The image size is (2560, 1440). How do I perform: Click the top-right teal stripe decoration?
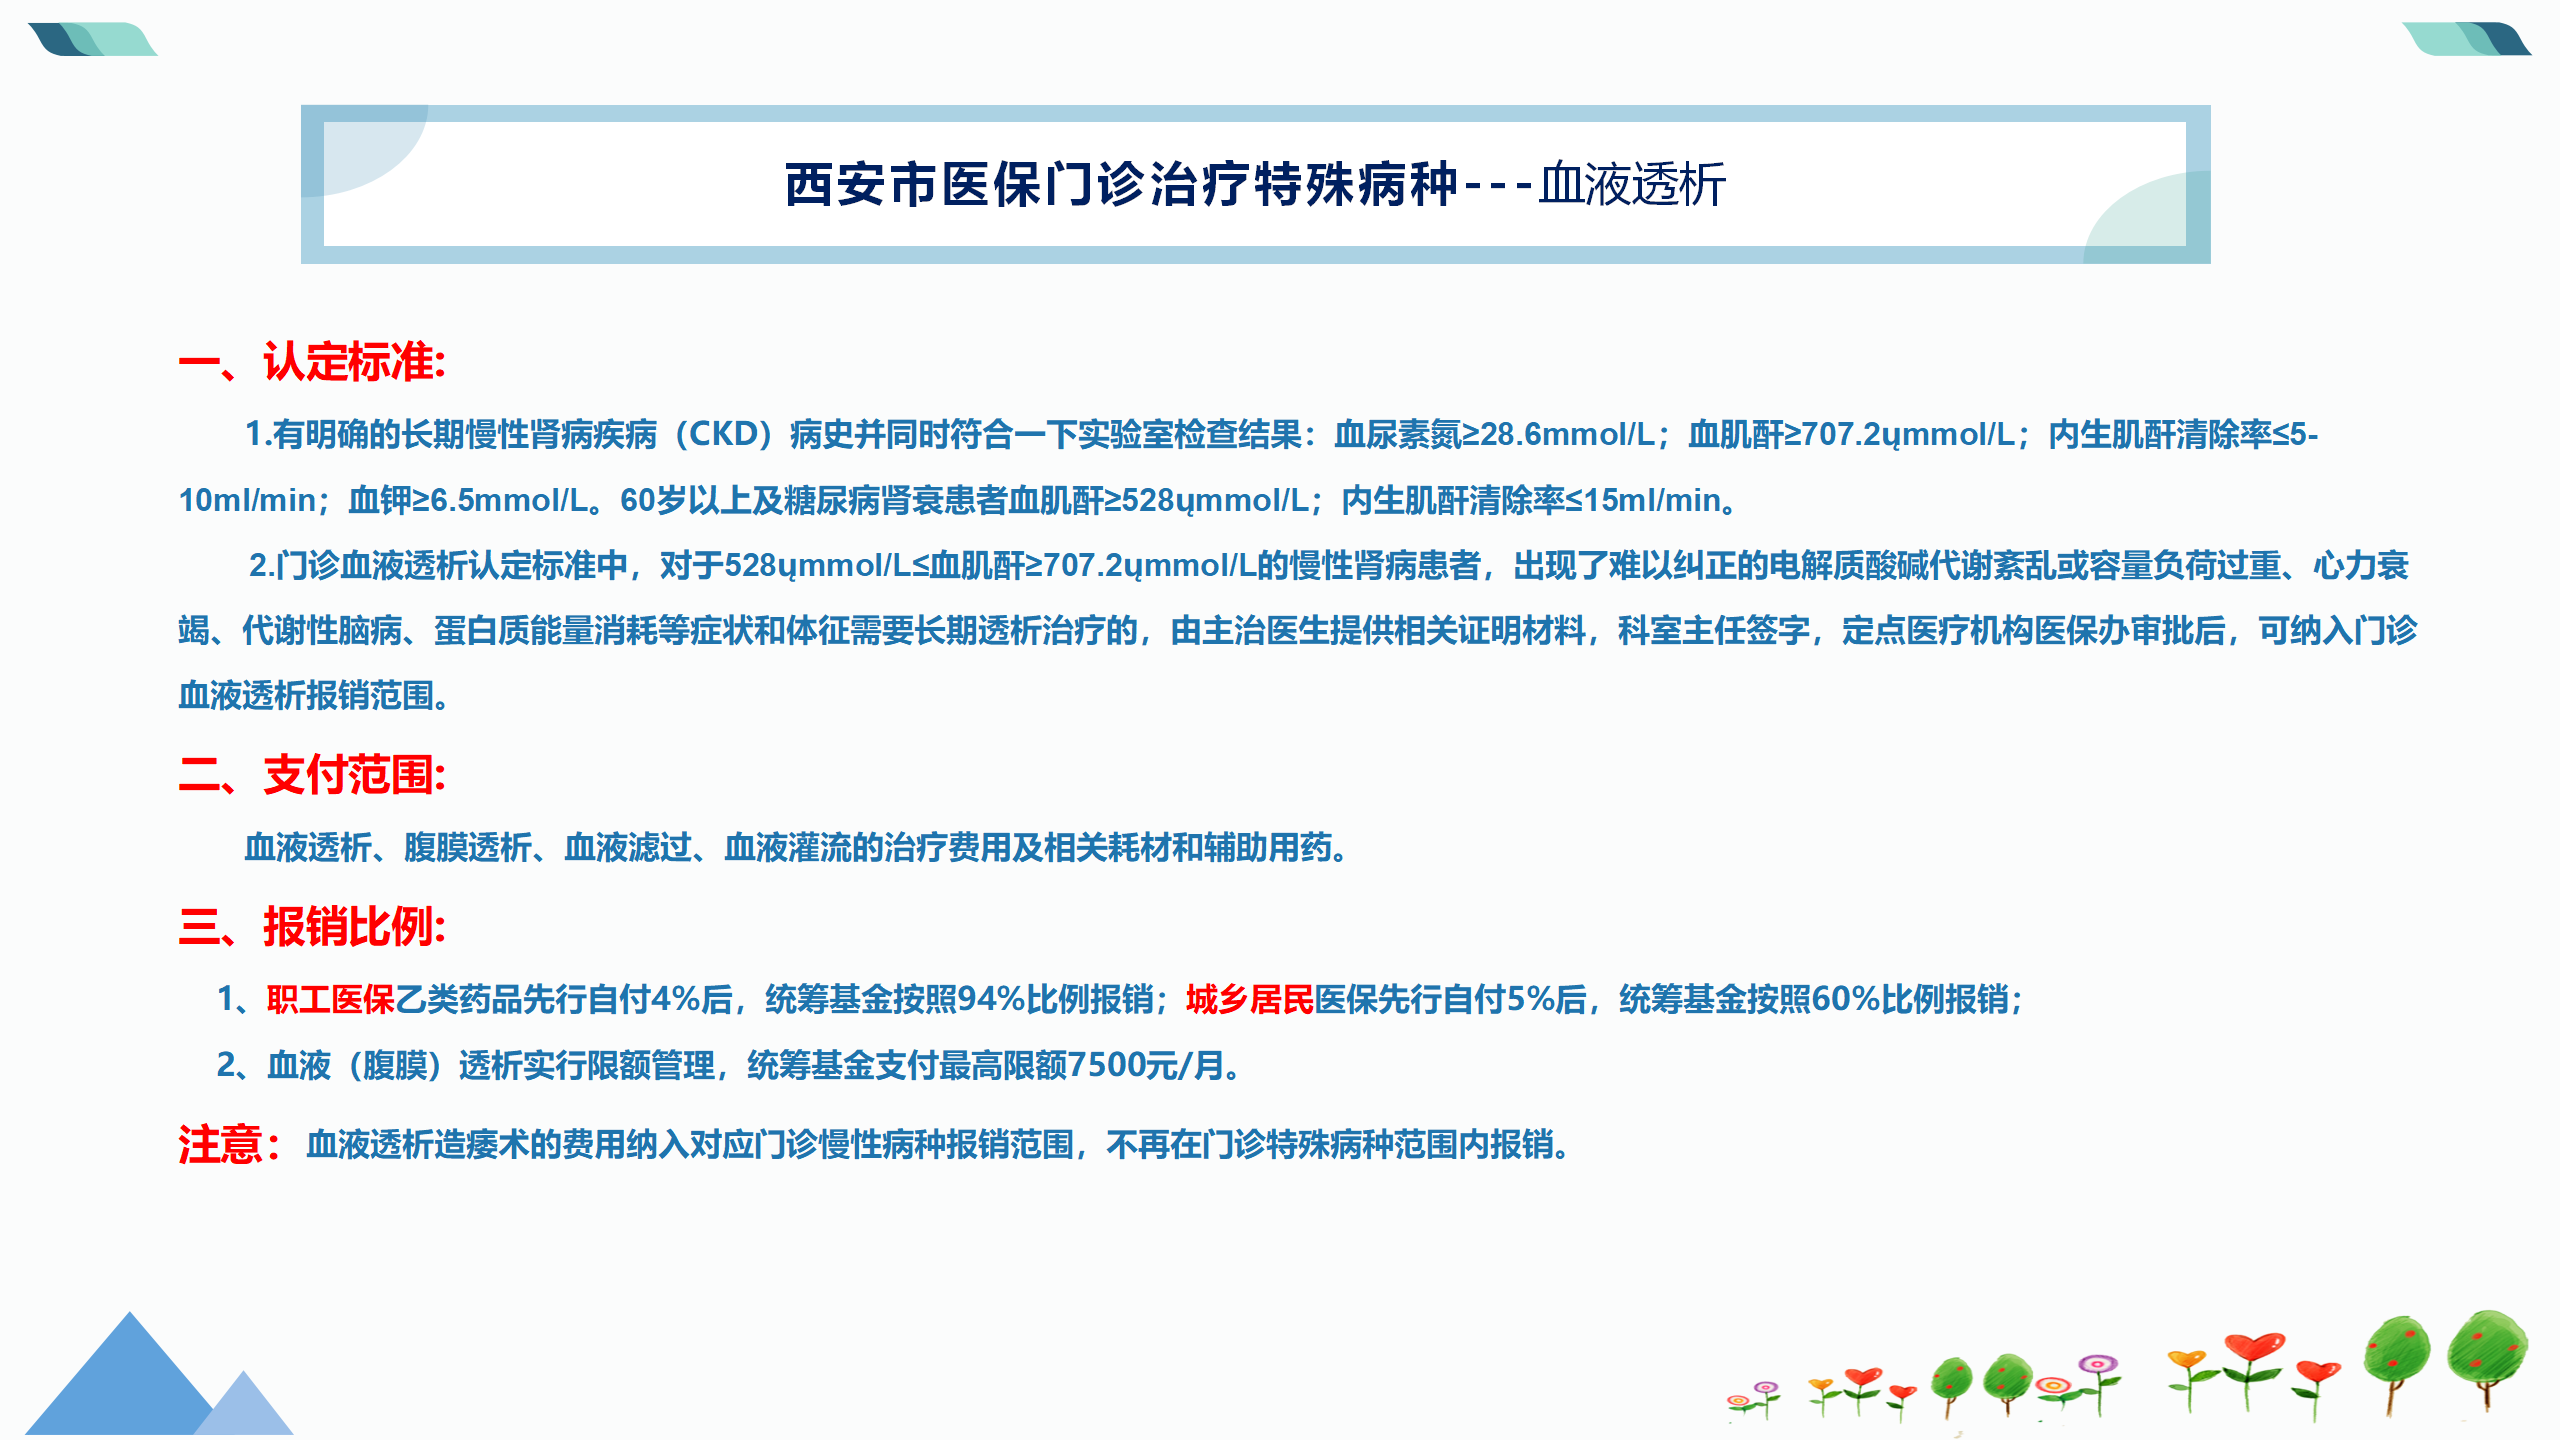(x=2466, y=40)
